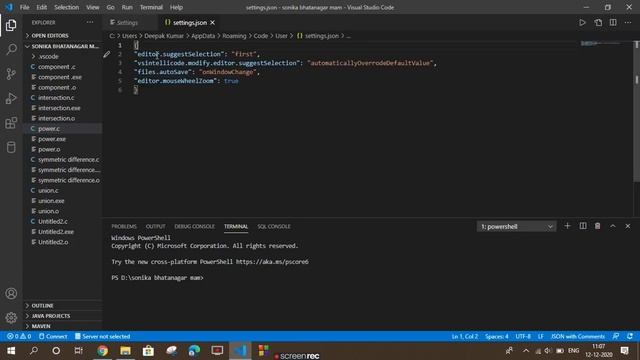Open Task View on the taskbar
The height and width of the screenshot is (360, 640).
click(78, 351)
